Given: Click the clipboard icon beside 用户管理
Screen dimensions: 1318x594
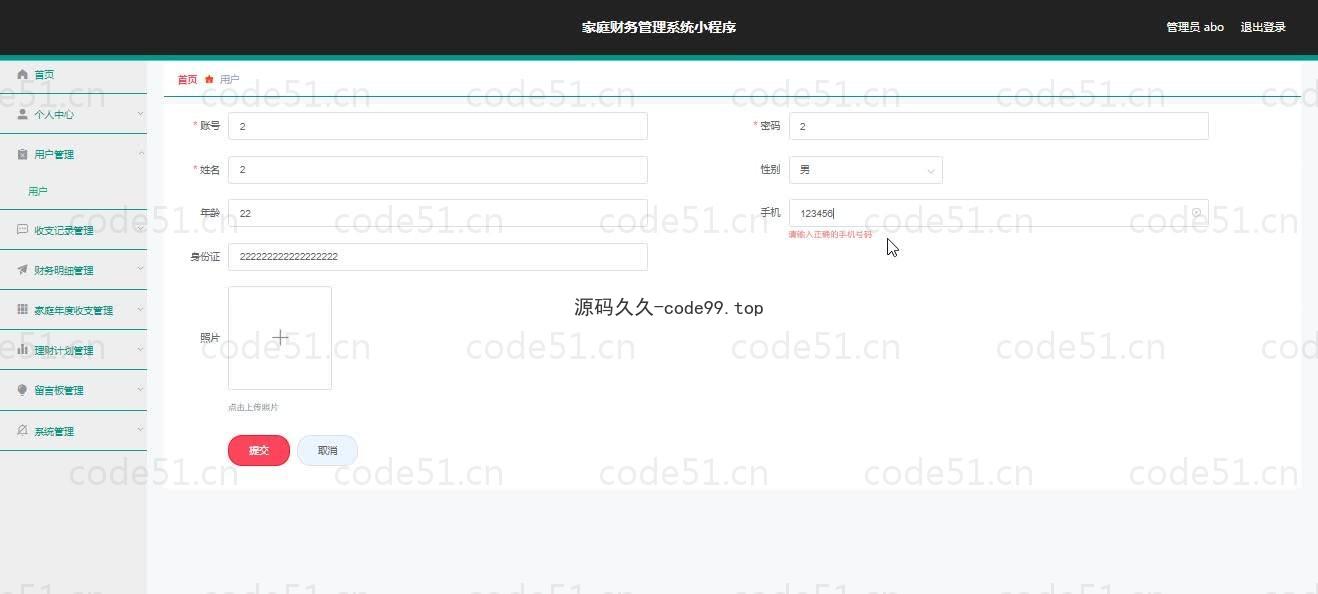Looking at the screenshot, I should (x=23, y=154).
